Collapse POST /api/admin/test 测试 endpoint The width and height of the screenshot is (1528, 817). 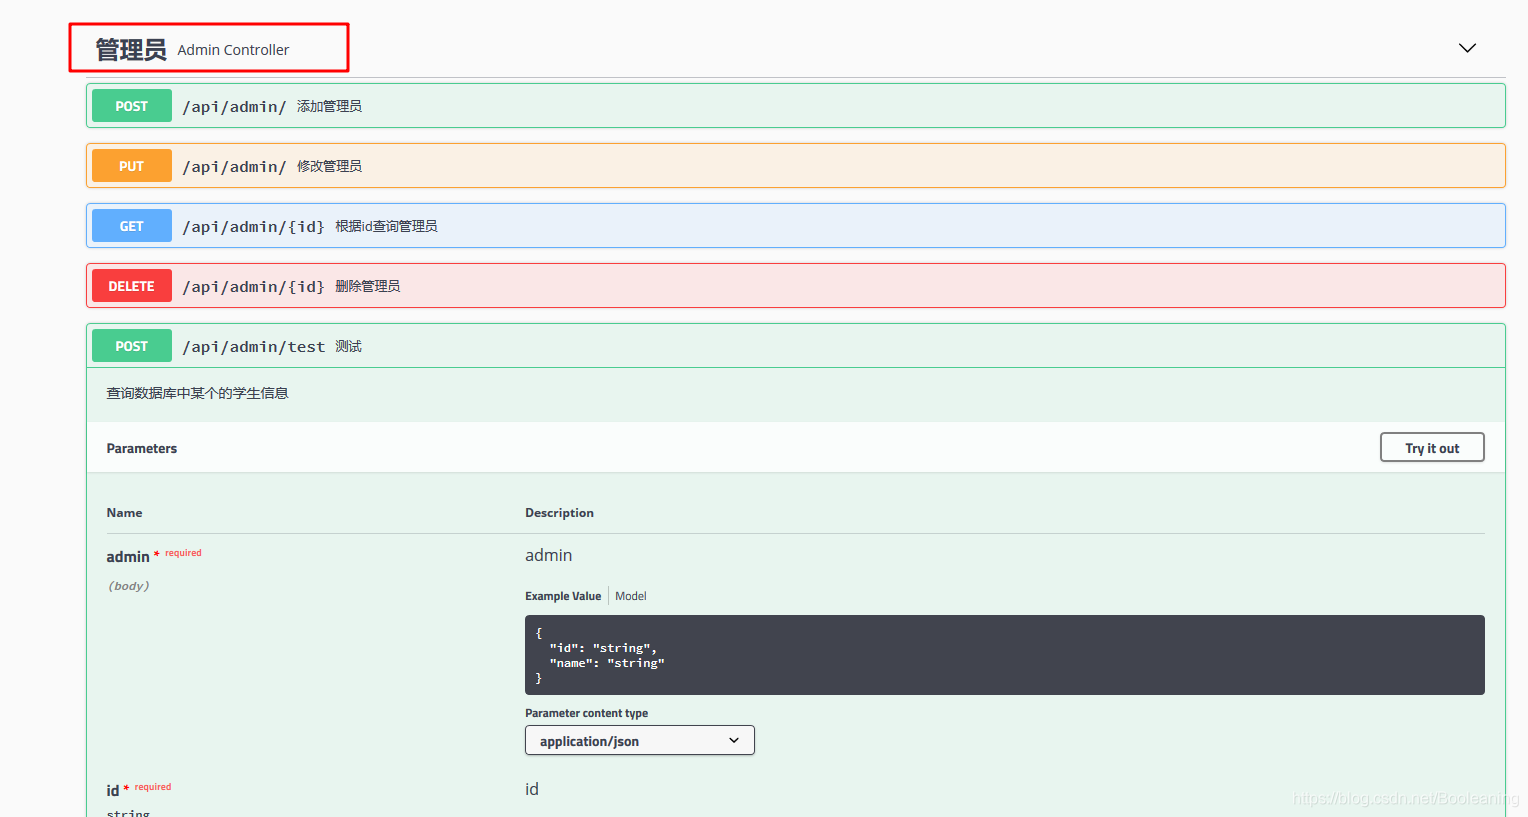[x=795, y=346]
